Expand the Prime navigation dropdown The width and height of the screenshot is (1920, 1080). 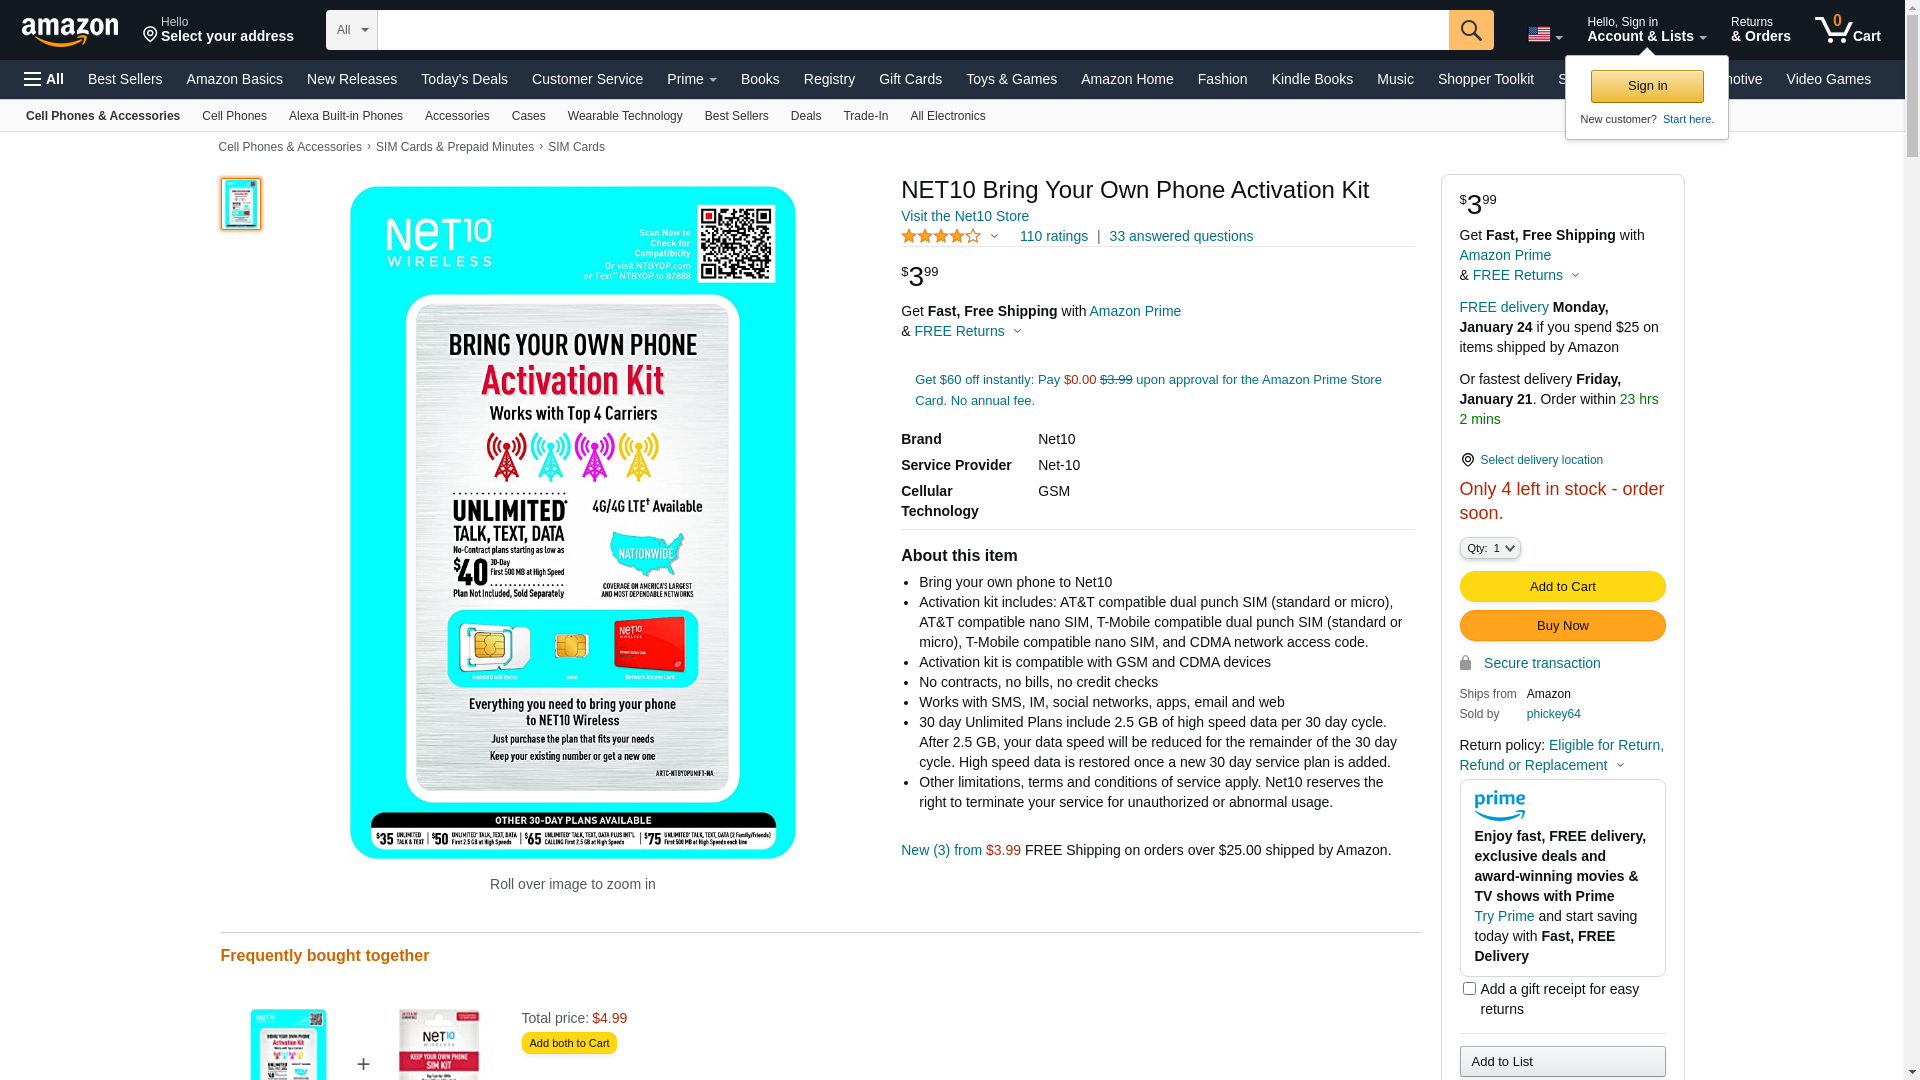(692, 79)
